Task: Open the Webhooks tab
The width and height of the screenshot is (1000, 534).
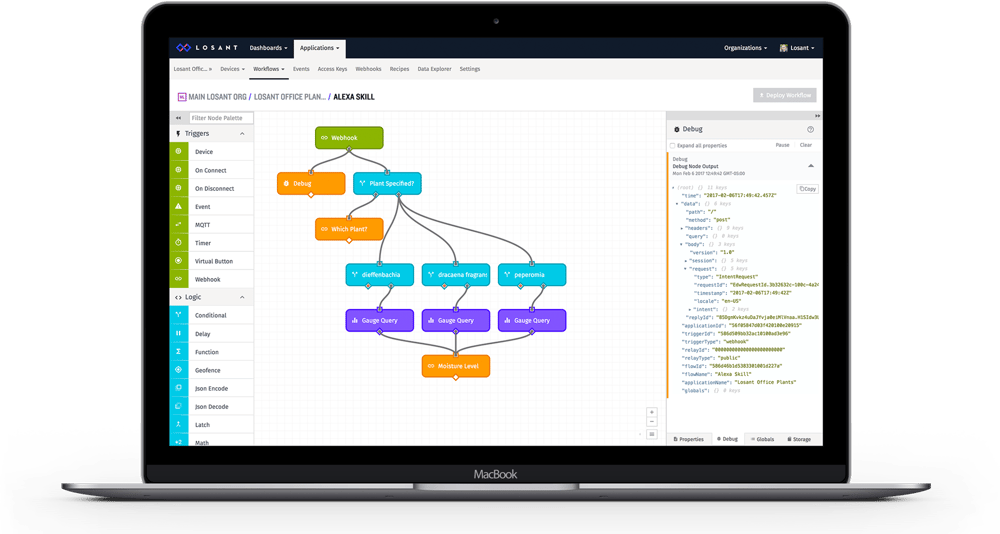Action: (x=368, y=69)
